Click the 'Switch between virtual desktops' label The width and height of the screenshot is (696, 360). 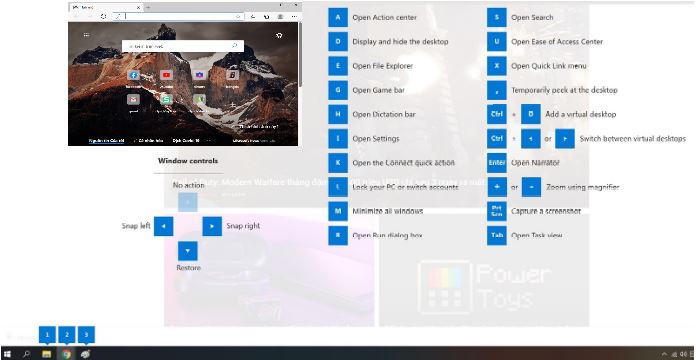point(633,138)
